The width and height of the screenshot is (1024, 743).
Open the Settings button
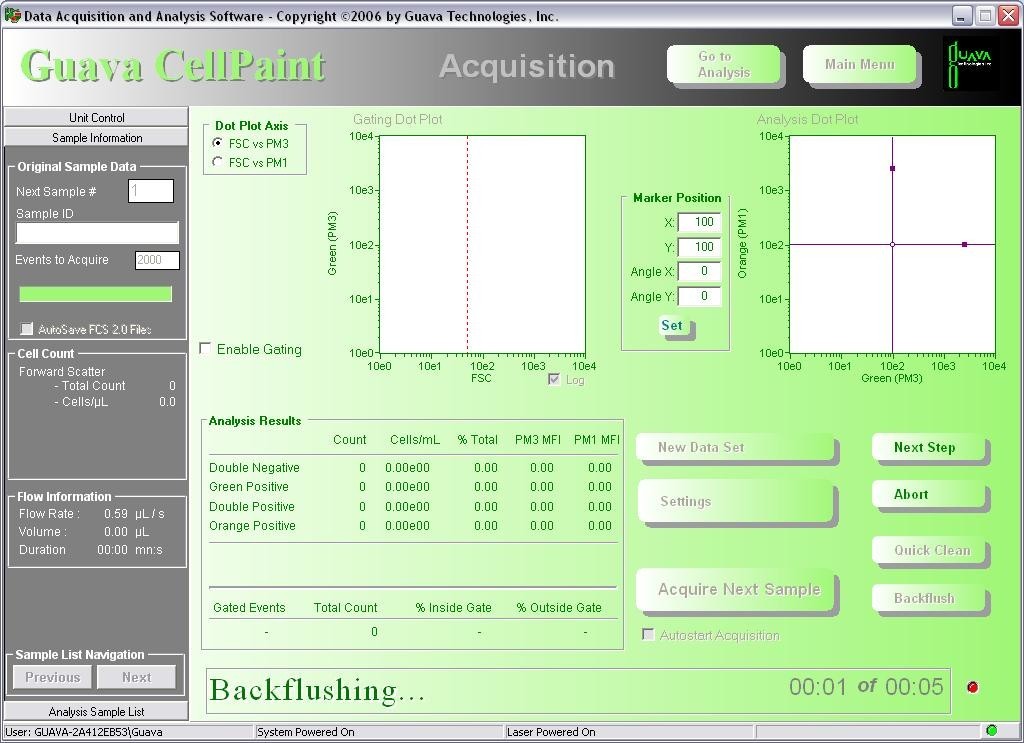tap(736, 501)
